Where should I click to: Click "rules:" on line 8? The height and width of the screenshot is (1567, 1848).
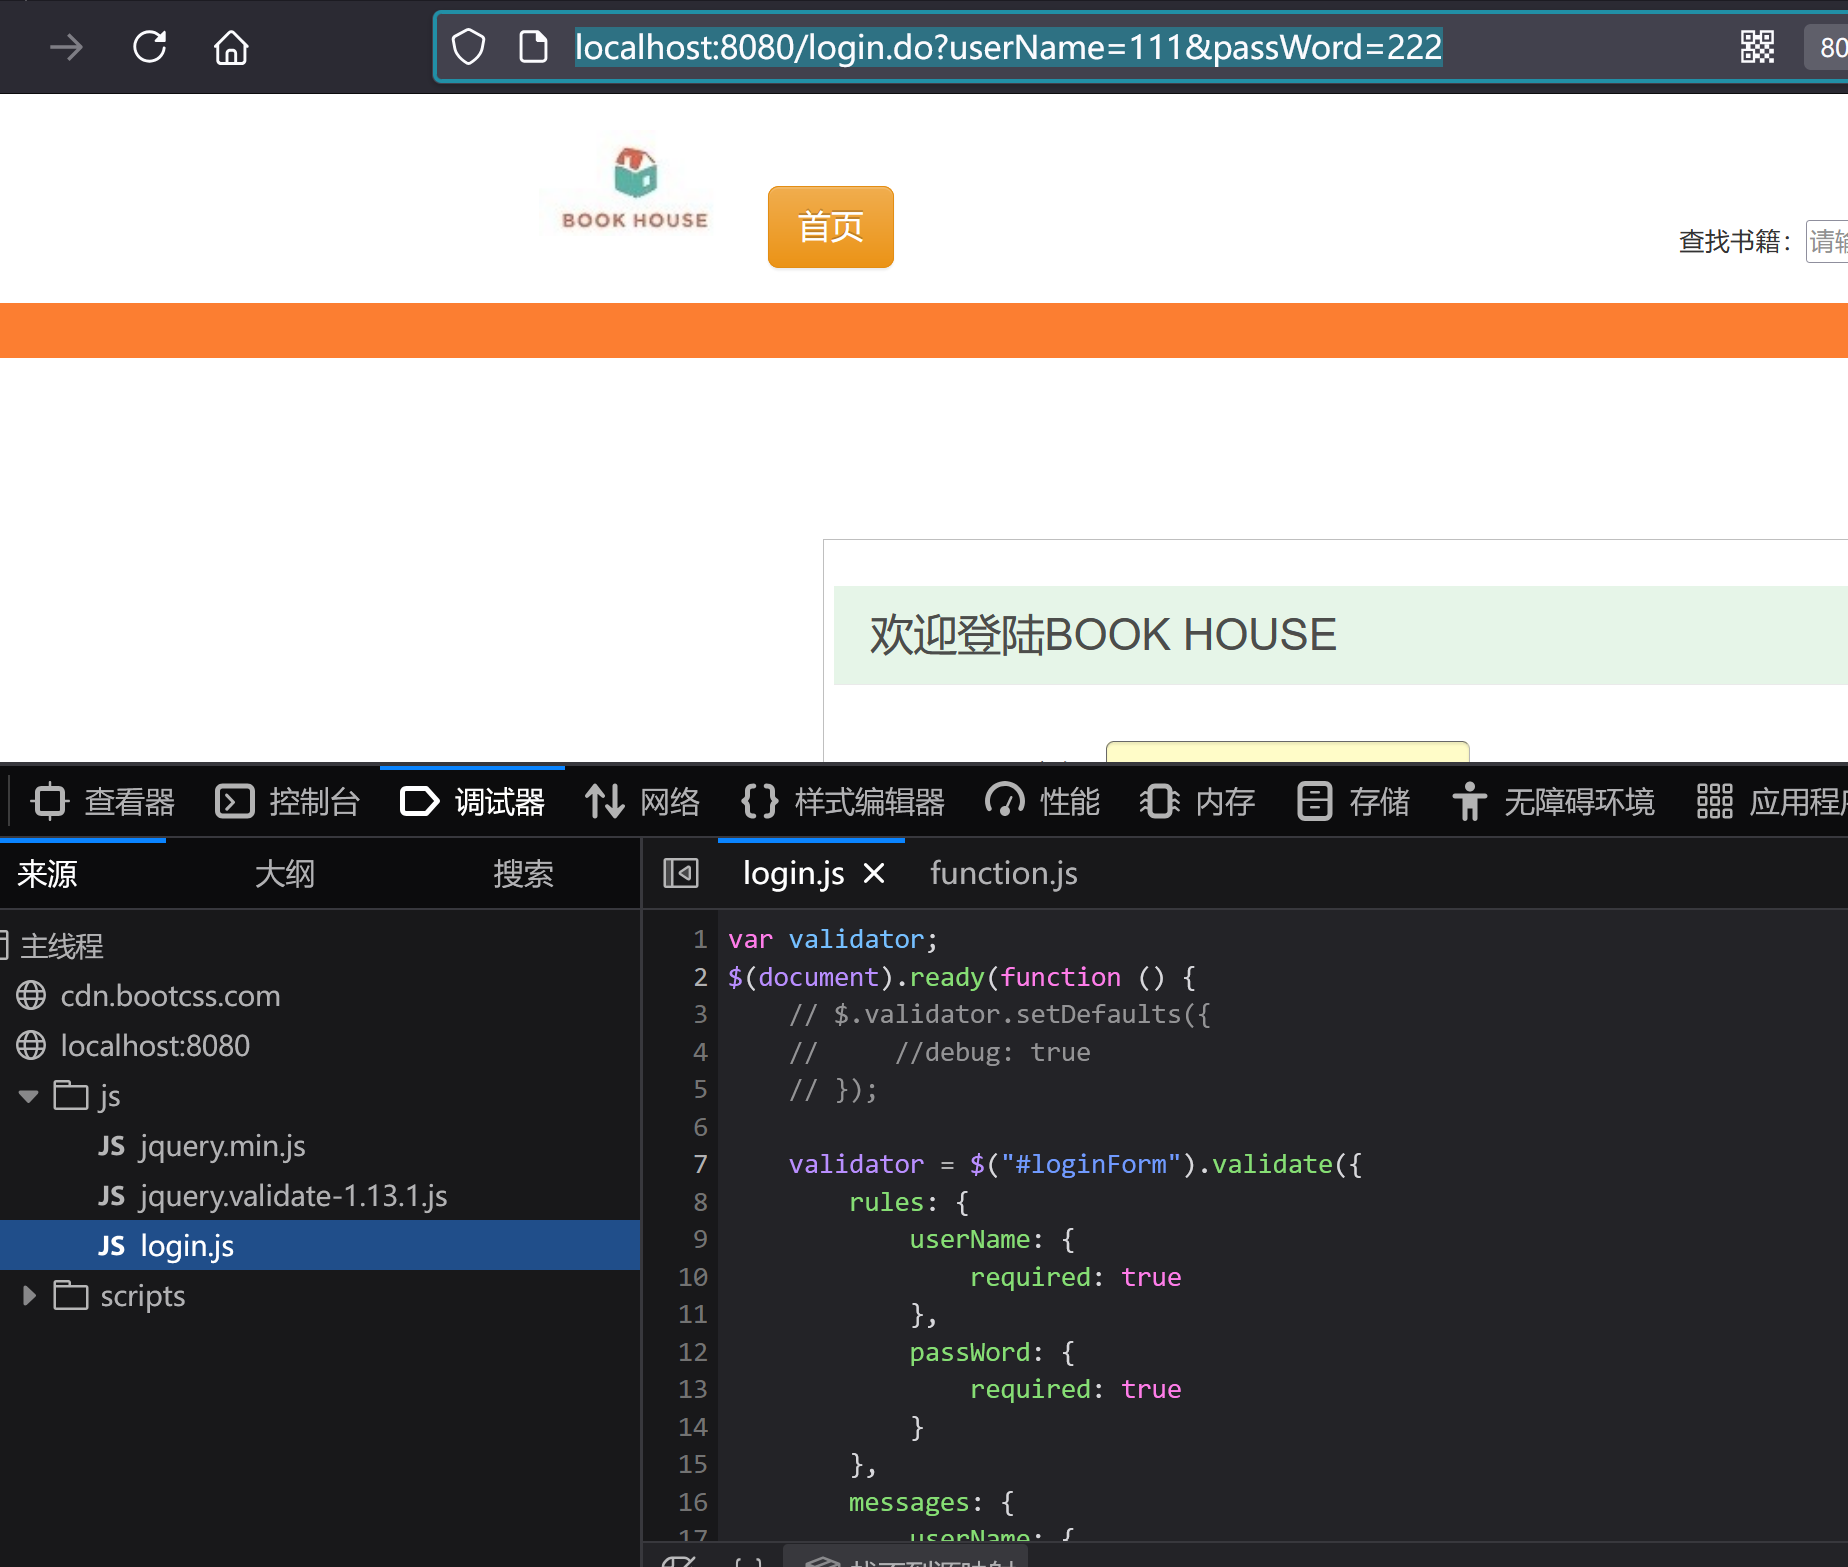click(893, 1202)
